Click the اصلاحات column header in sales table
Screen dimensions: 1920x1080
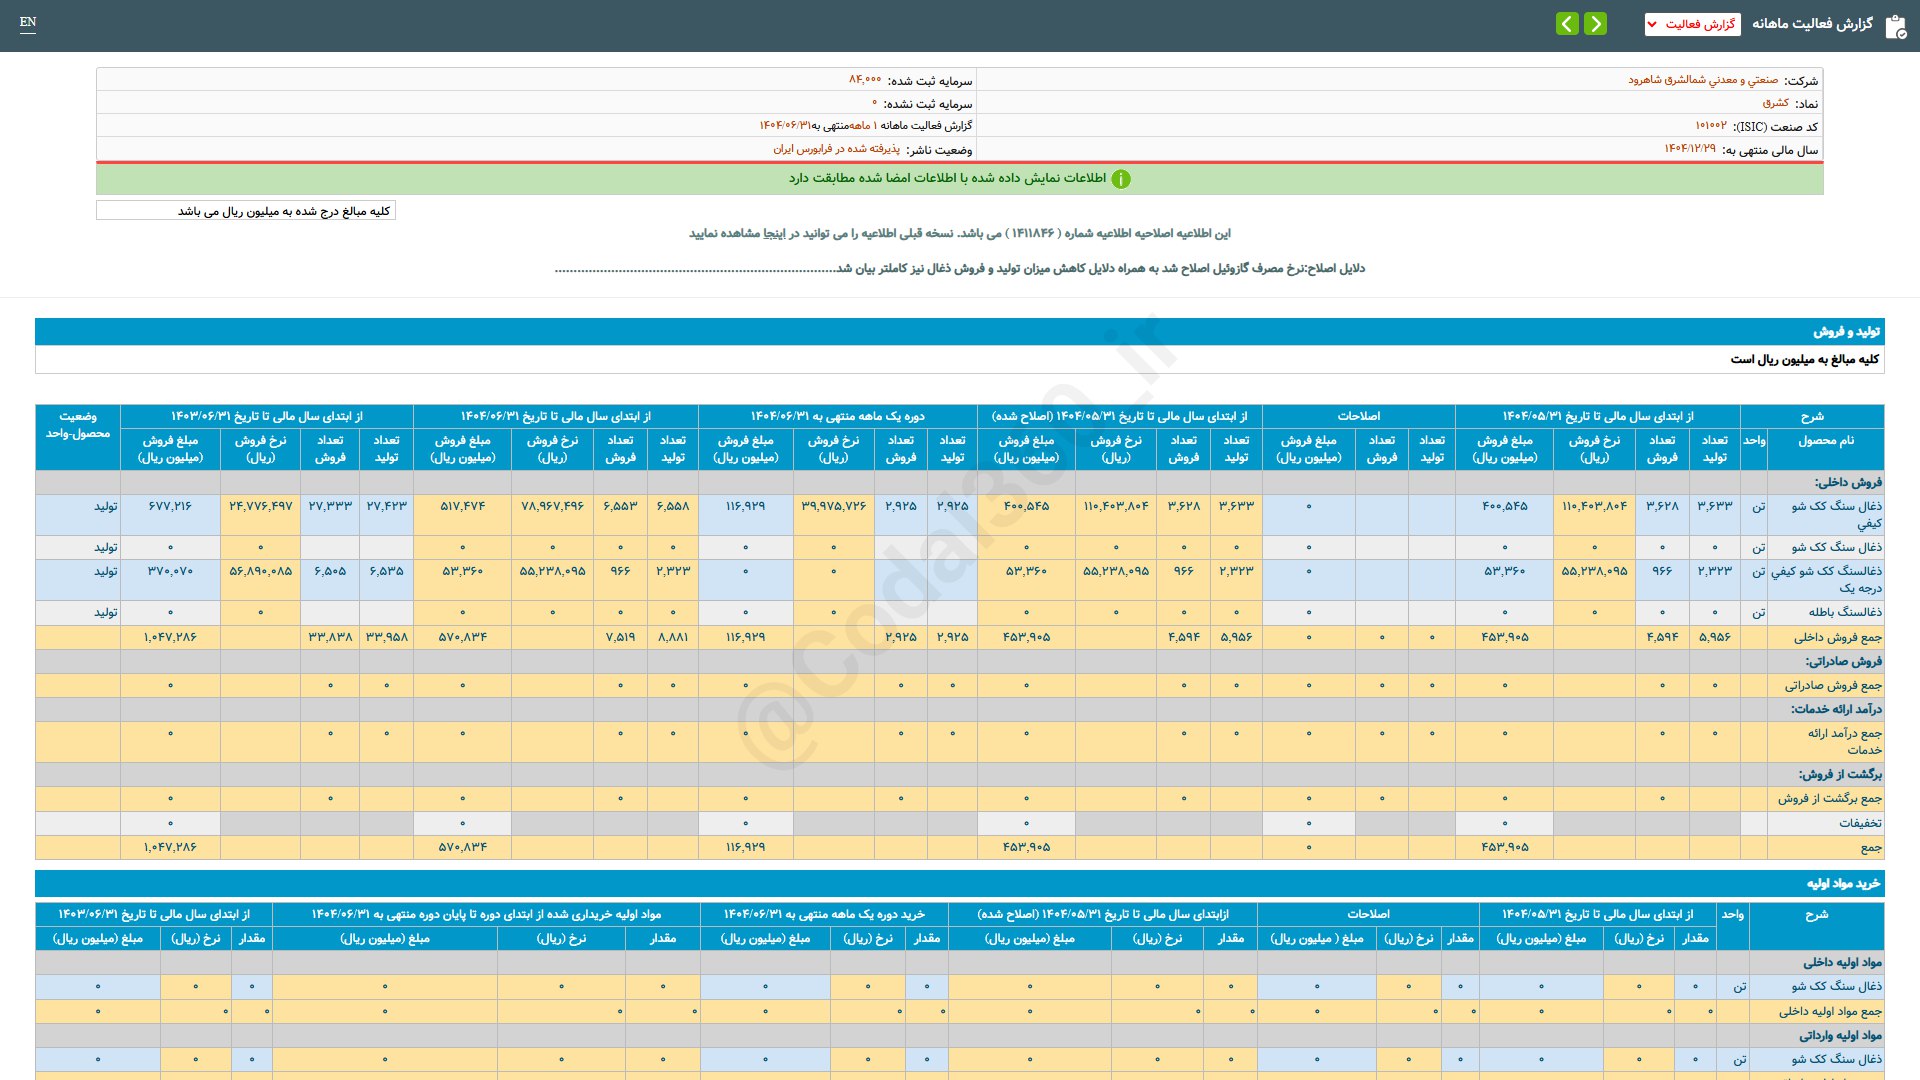pyautogui.click(x=1358, y=416)
